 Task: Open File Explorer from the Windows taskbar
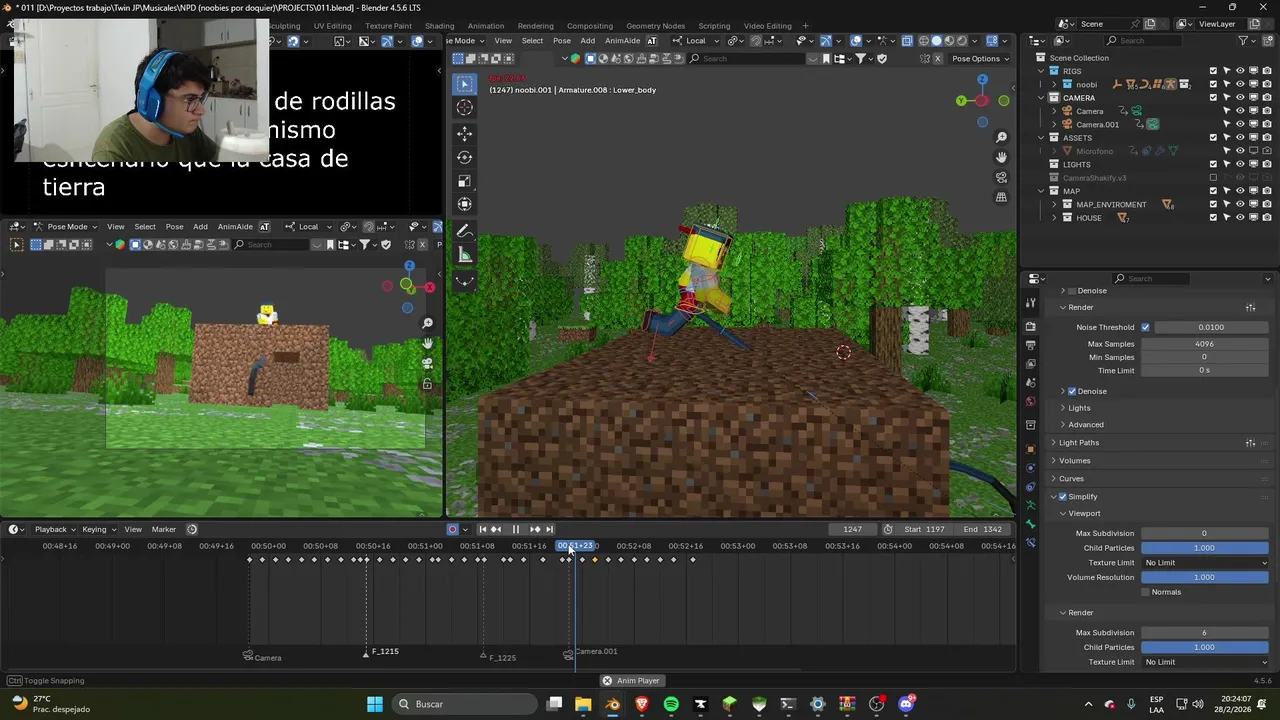coord(583,704)
